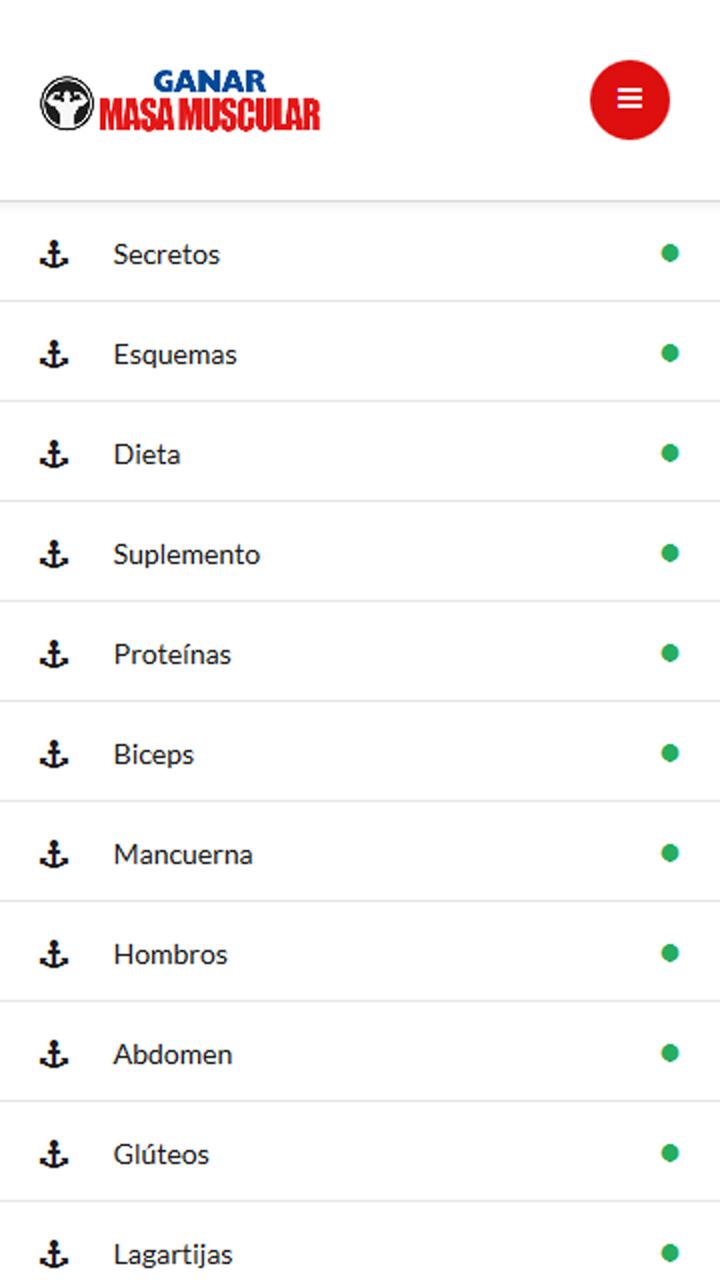This screenshot has height=1280, width=720.
Task: Click the green dot next to Suplemento
Action: [670, 553]
